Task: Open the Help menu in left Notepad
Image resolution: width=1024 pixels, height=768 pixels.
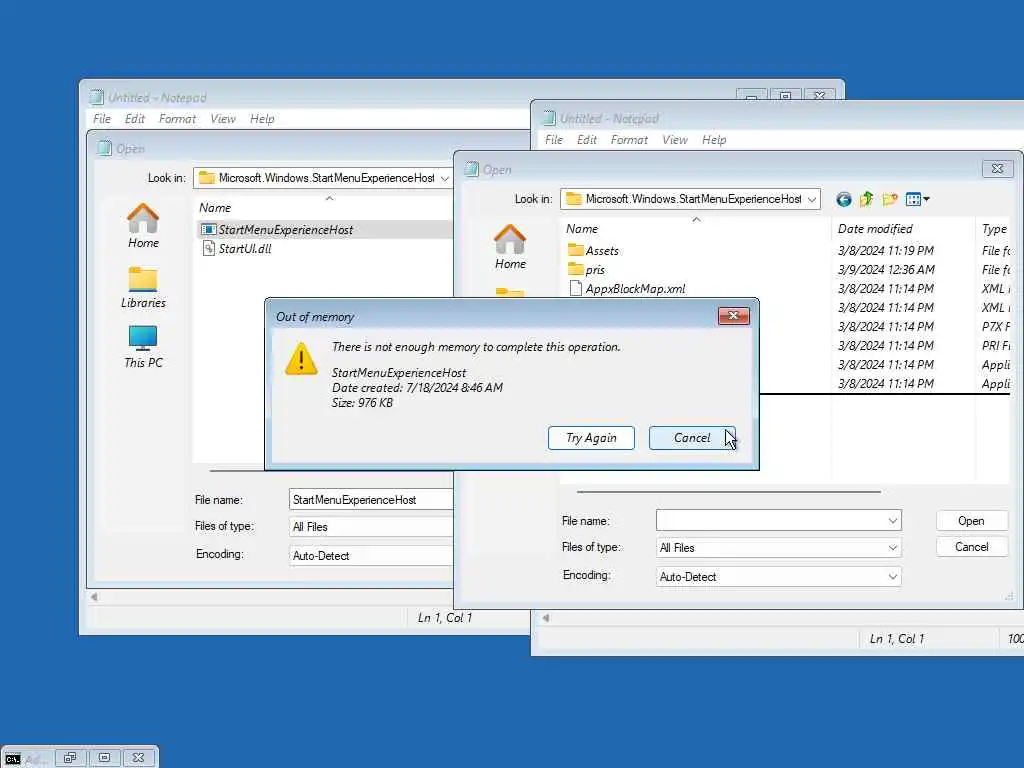Action: [x=262, y=119]
